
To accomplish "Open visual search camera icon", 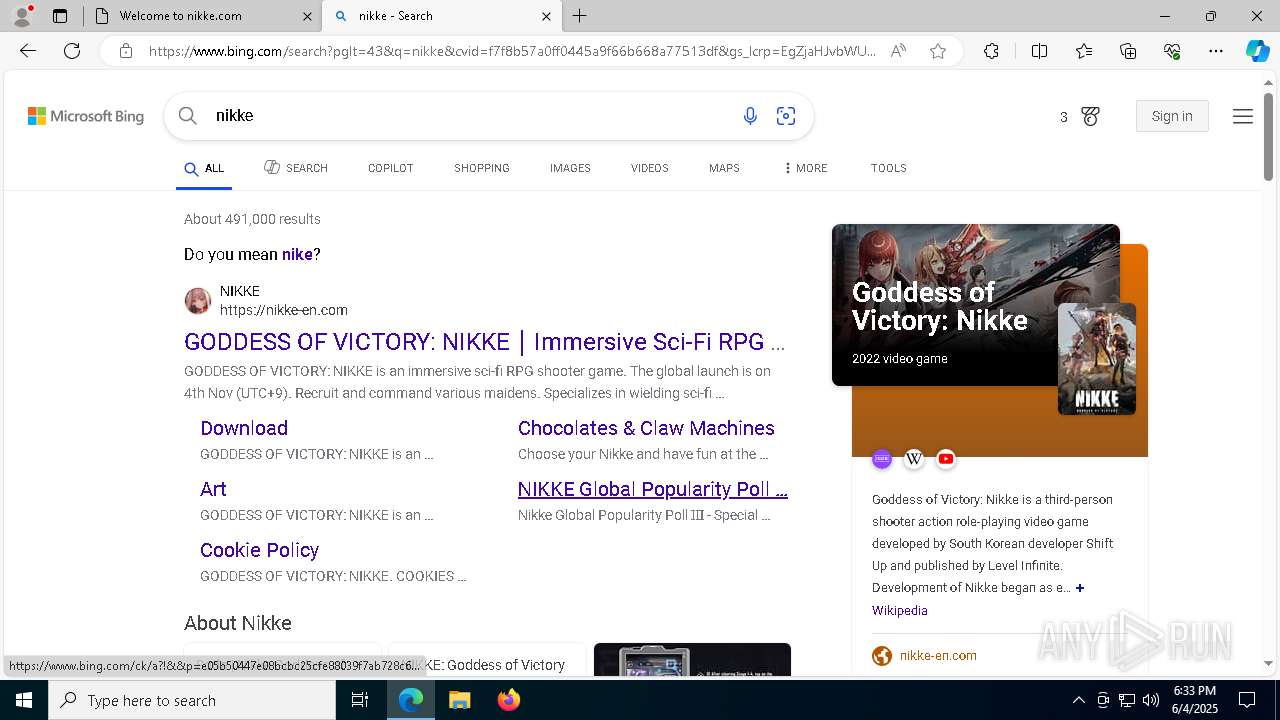I will tap(786, 116).
